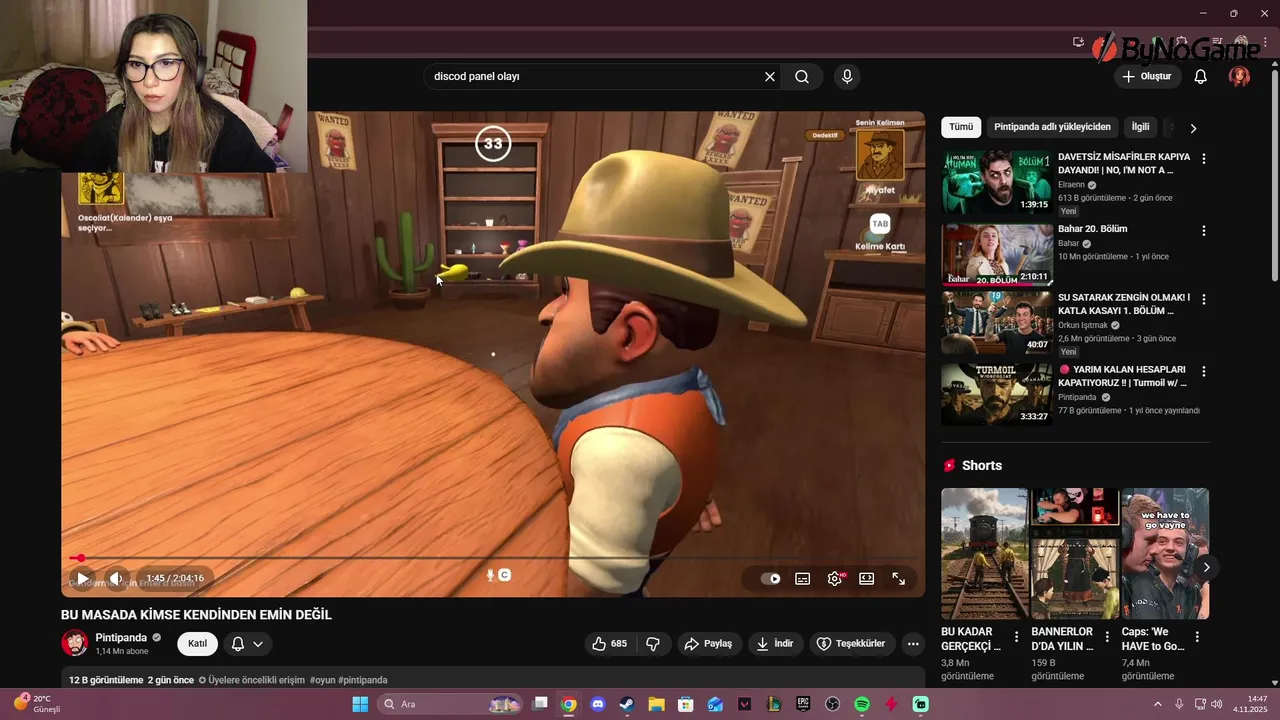Select the Tümü filter chip
The height and width of the screenshot is (720, 1280).
coord(961,127)
